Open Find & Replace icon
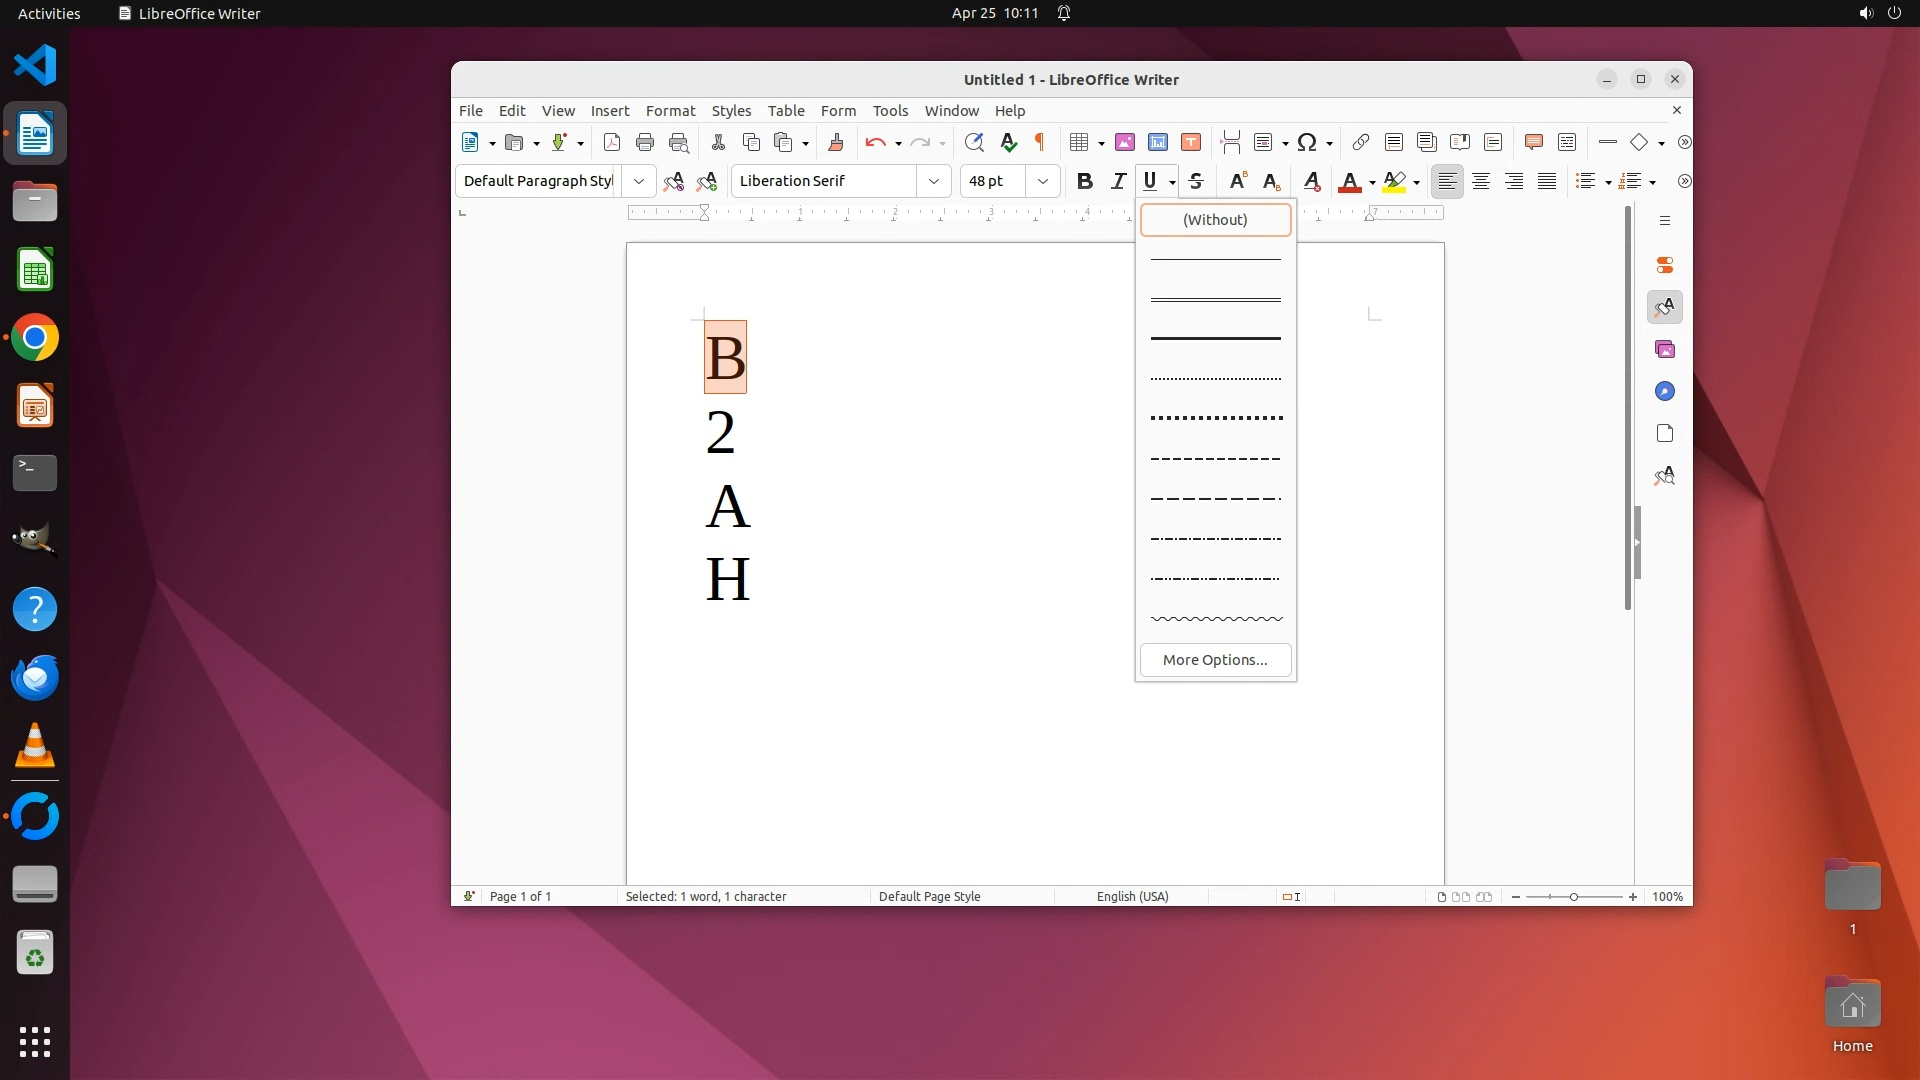The image size is (1920, 1080). point(974,142)
